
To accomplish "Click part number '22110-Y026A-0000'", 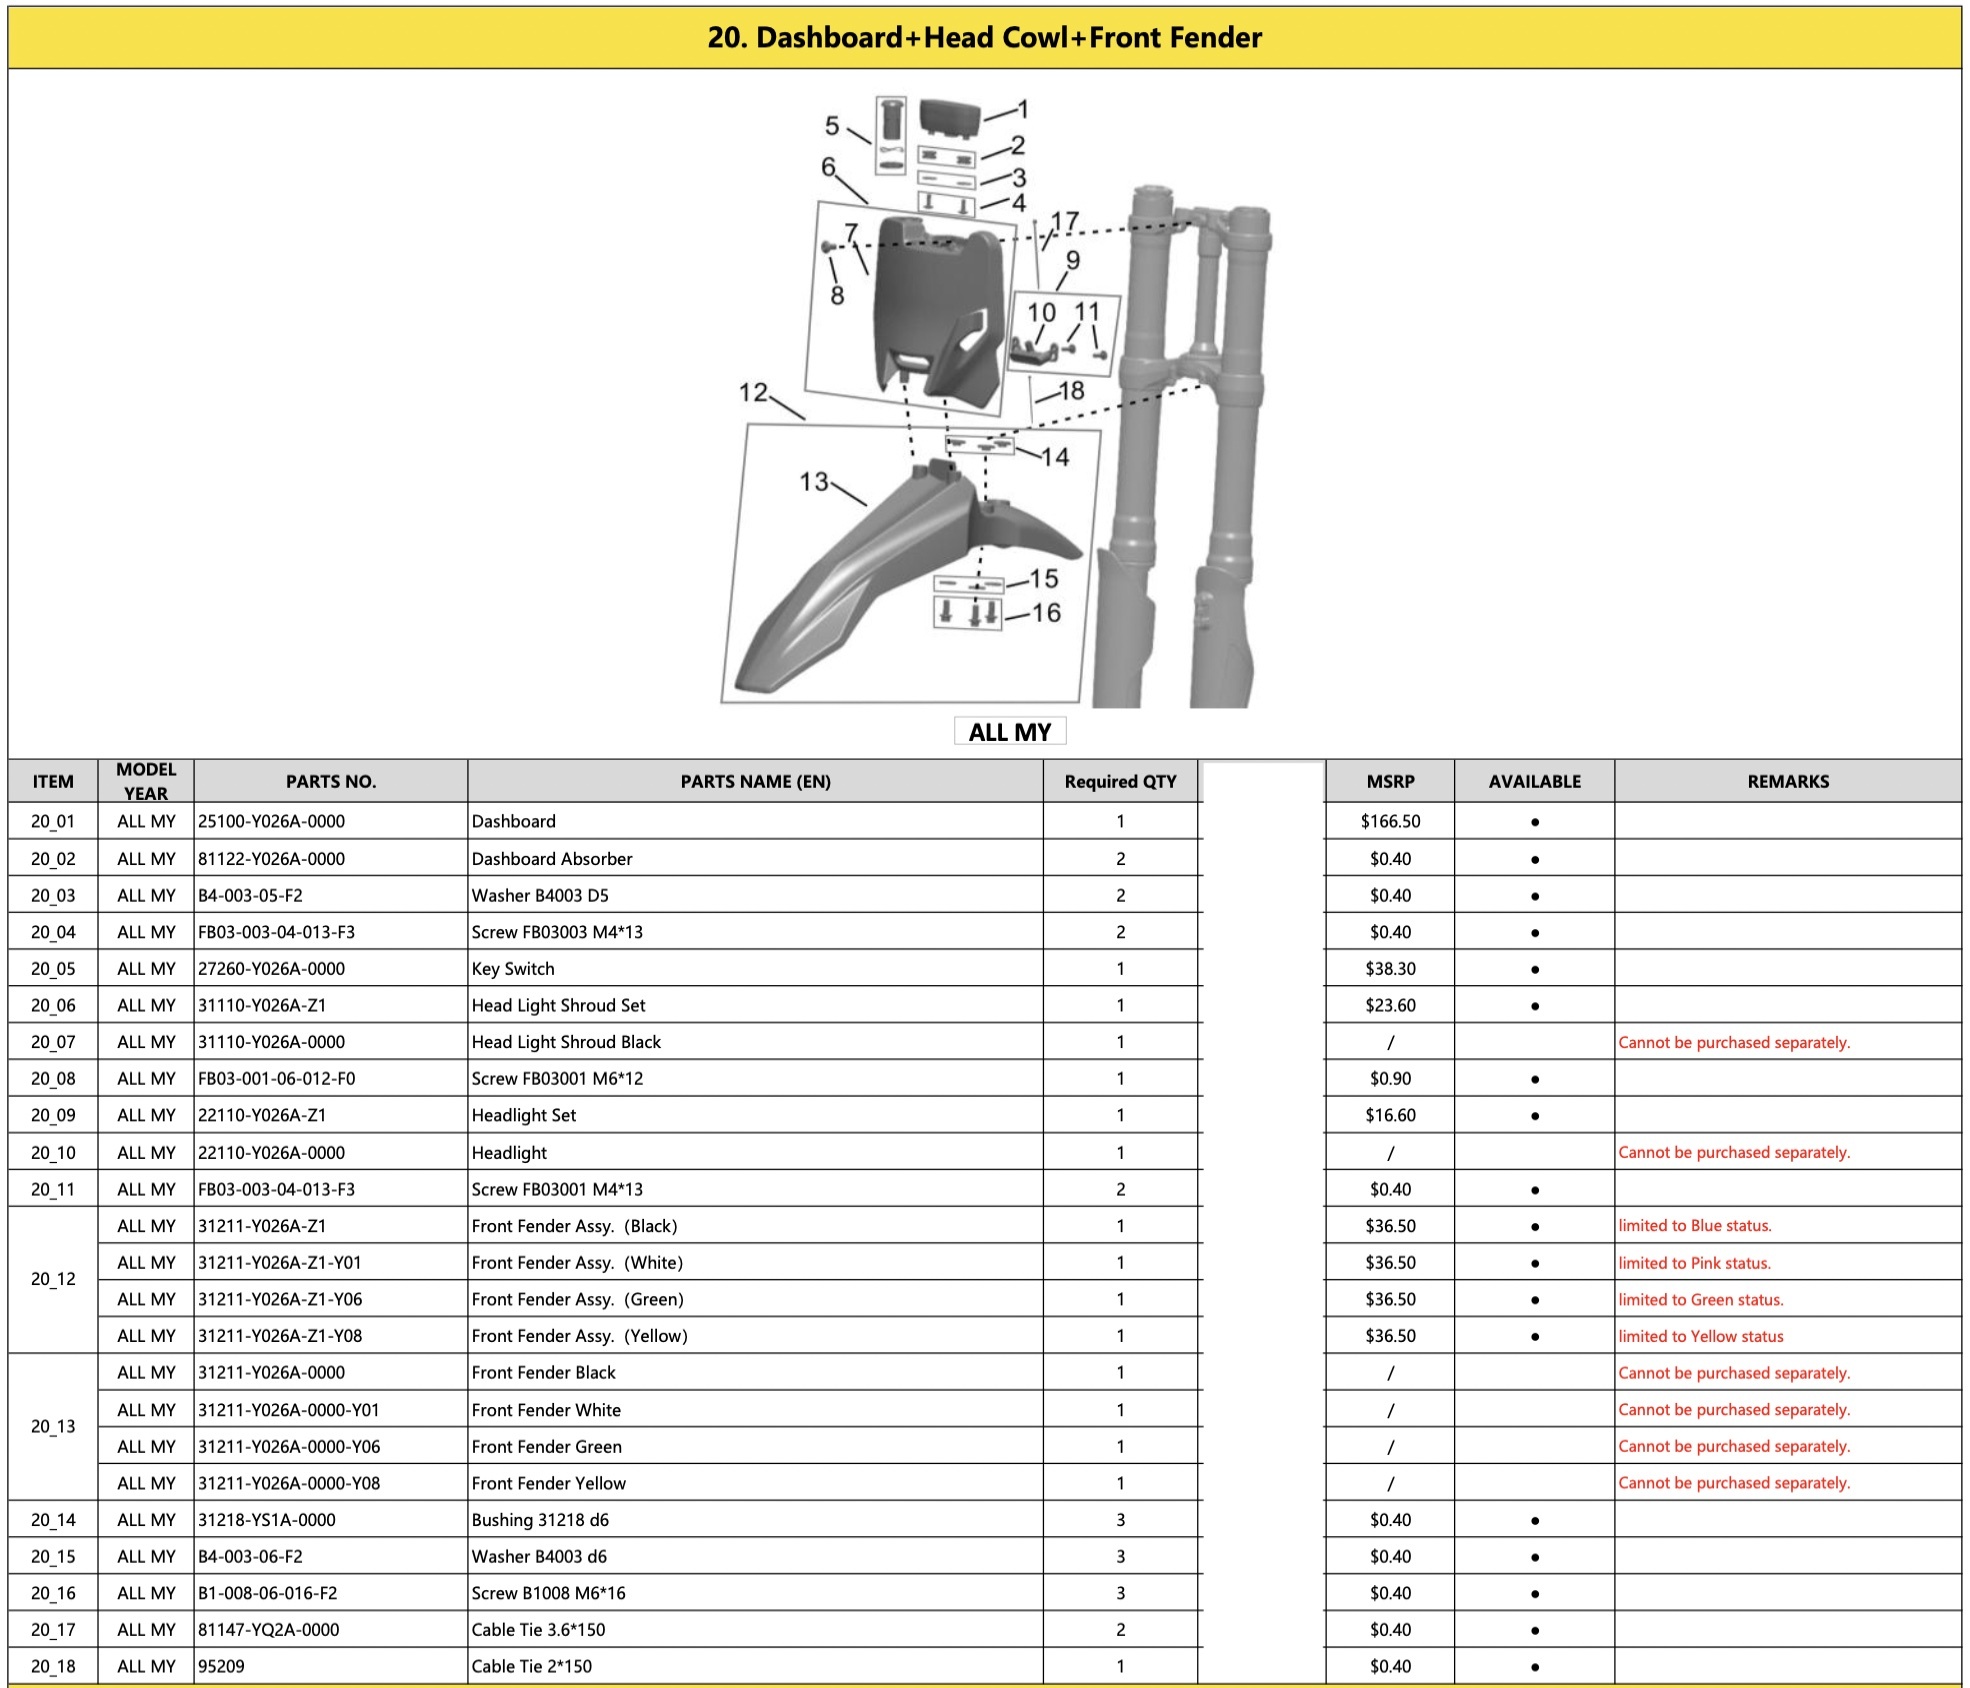I will coord(271,1152).
